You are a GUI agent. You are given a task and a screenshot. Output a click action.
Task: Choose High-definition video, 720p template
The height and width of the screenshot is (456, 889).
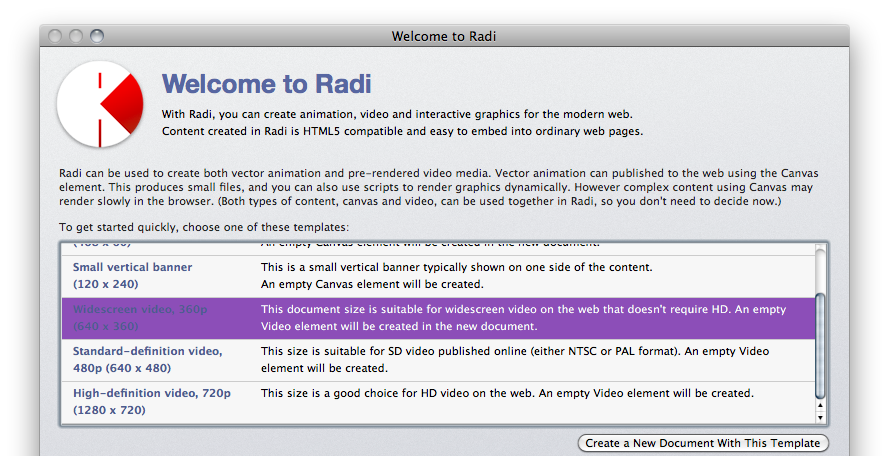click(438, 402)
